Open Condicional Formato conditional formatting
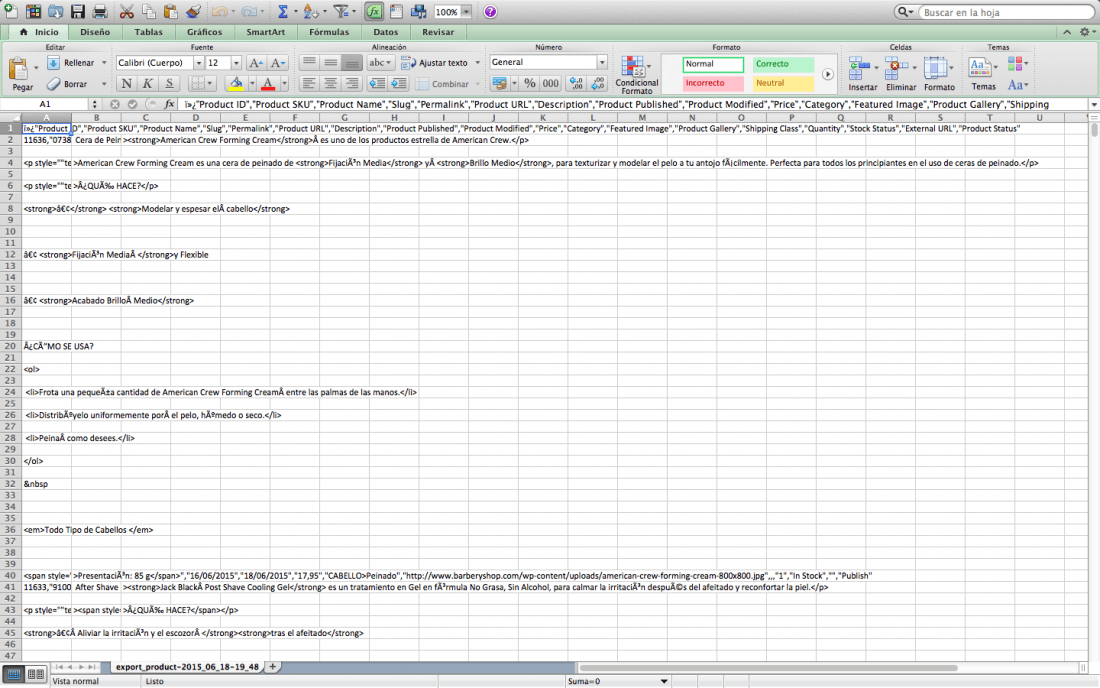 pyautogui.click(x=636, y=75)
